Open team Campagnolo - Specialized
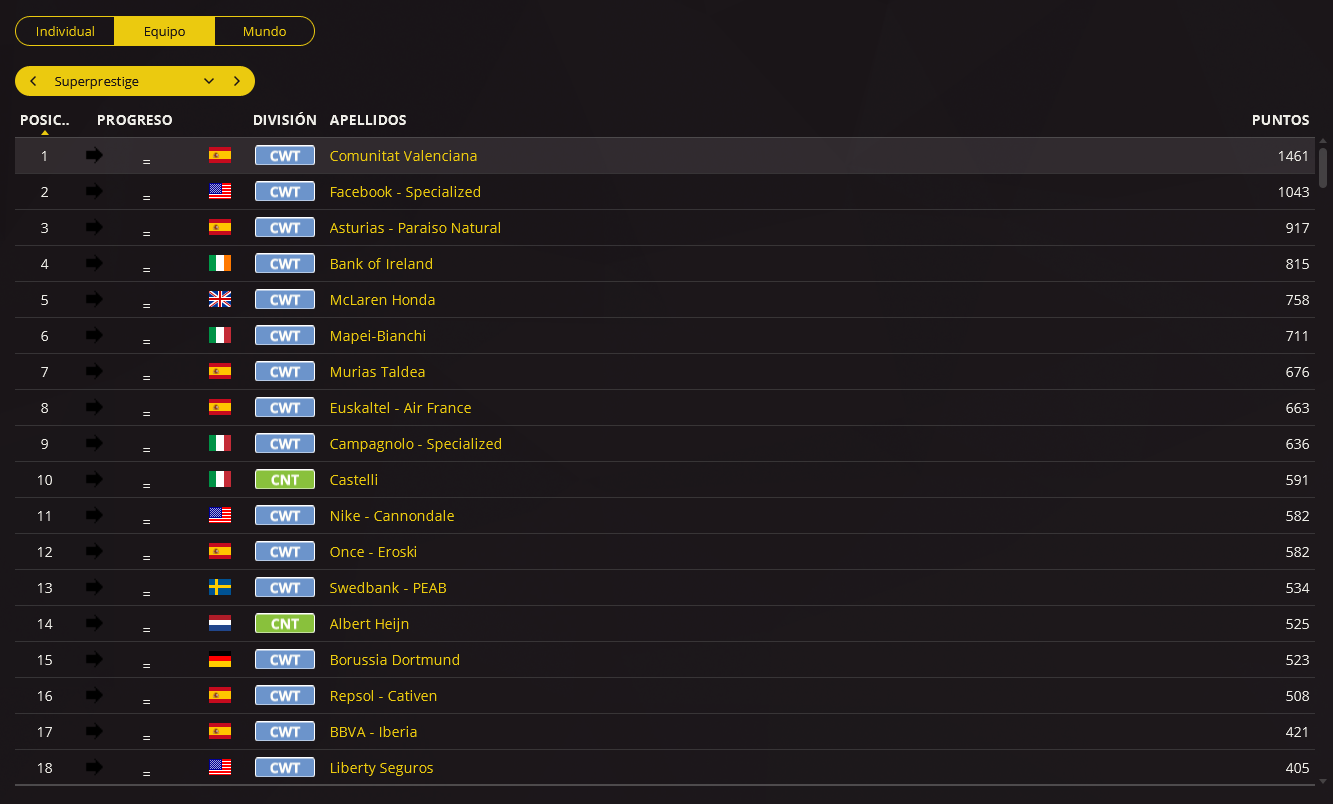This screenshot has height=804, width=1333. pos(416,444)
